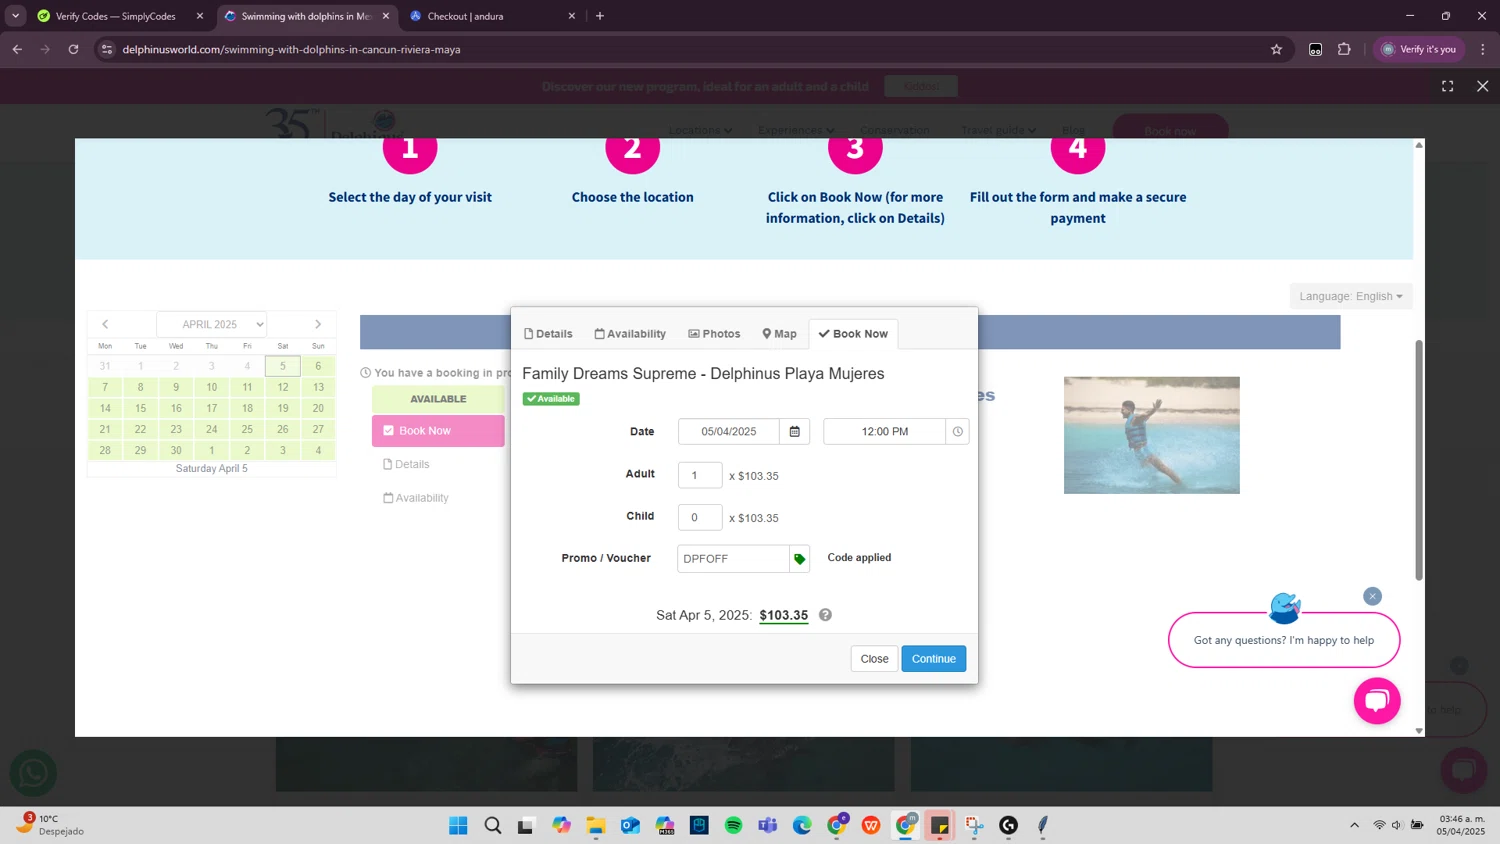The width and height of the screenshot is (1500, 844).
Task: Switch to the Details tab
Action: (548, 334)
